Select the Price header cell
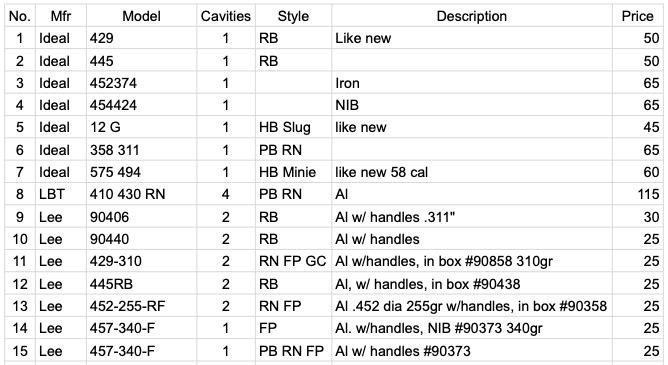Viewport: 668px width, 365px height. [x=638, y=16]
